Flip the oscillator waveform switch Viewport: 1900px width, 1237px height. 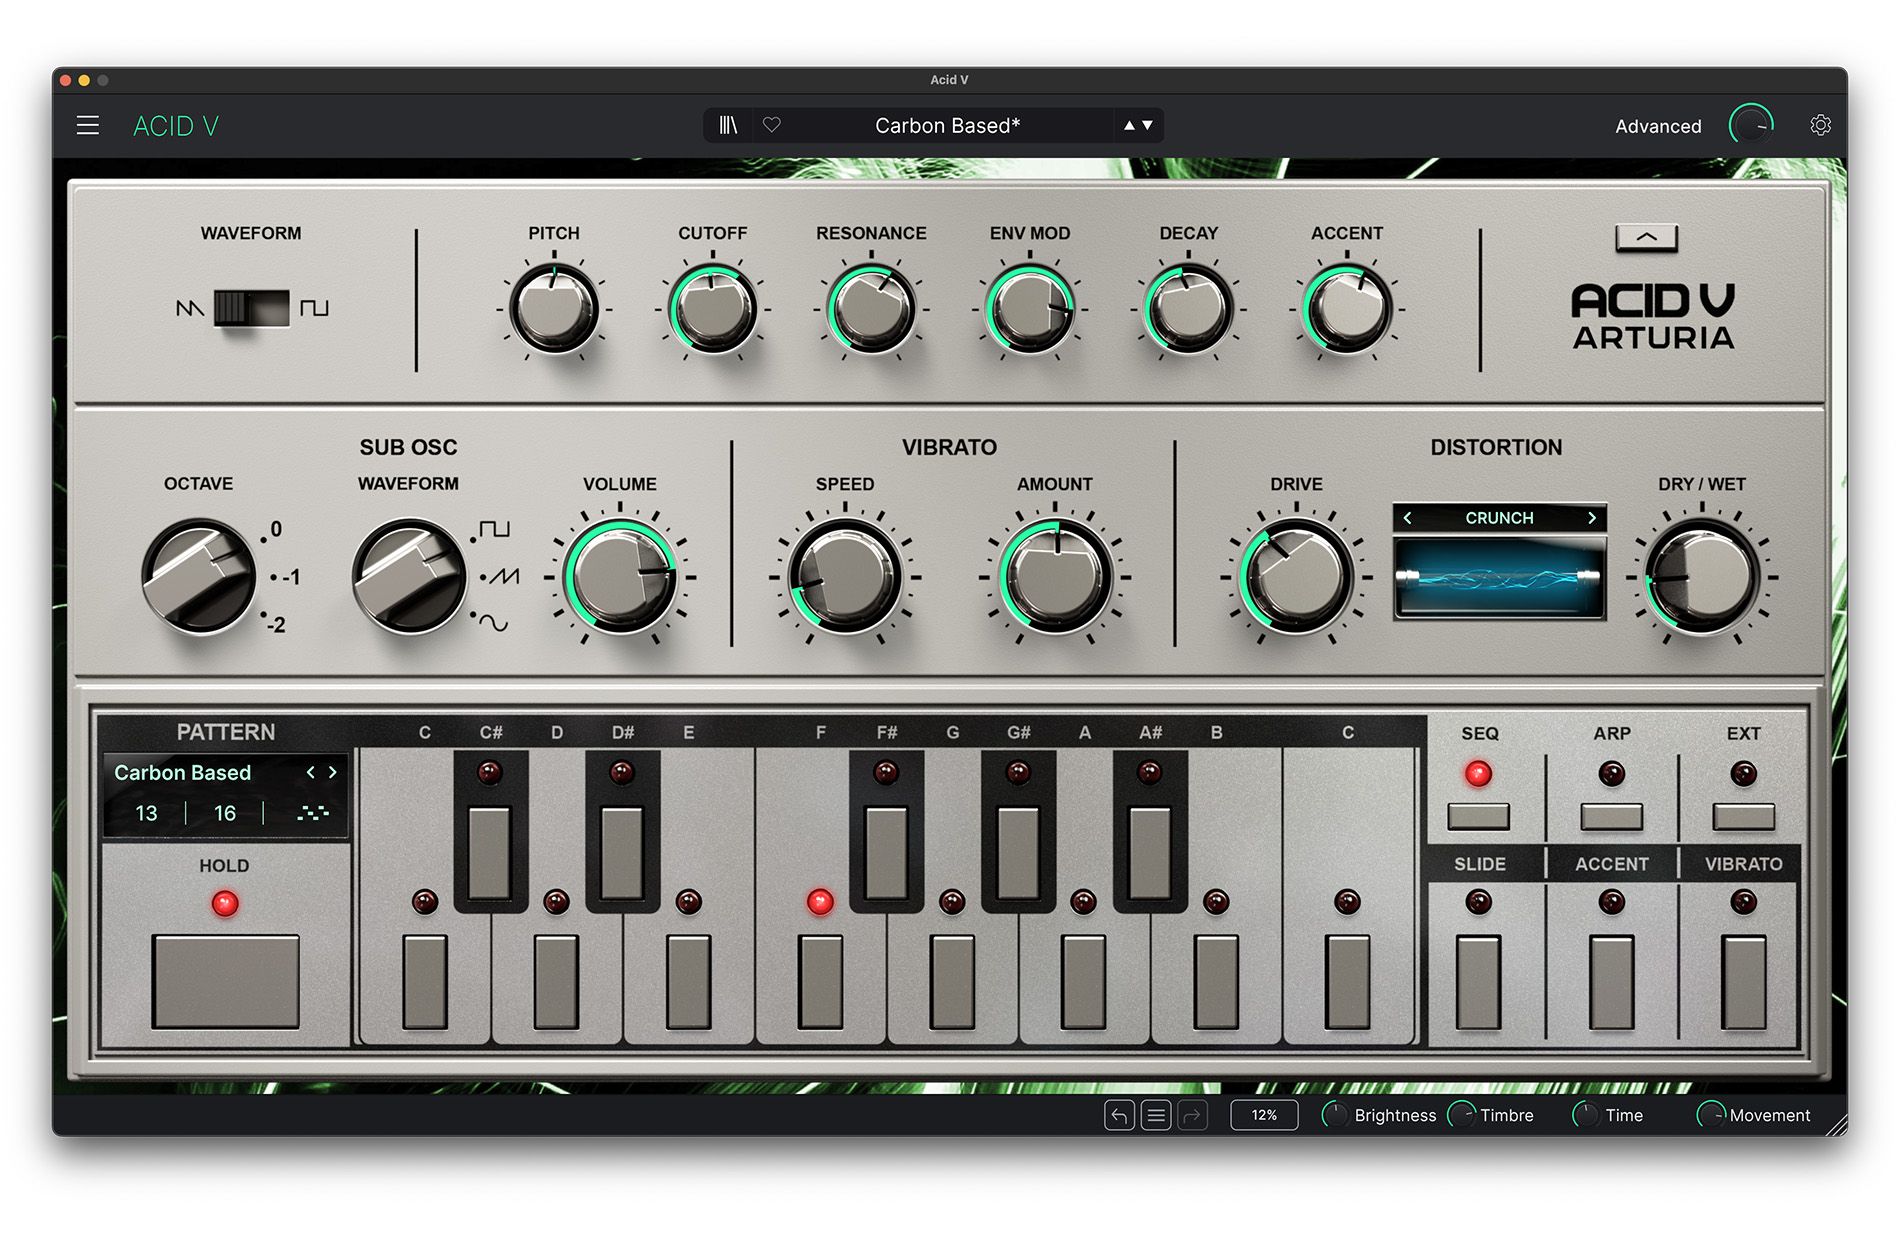coord(252,308)
